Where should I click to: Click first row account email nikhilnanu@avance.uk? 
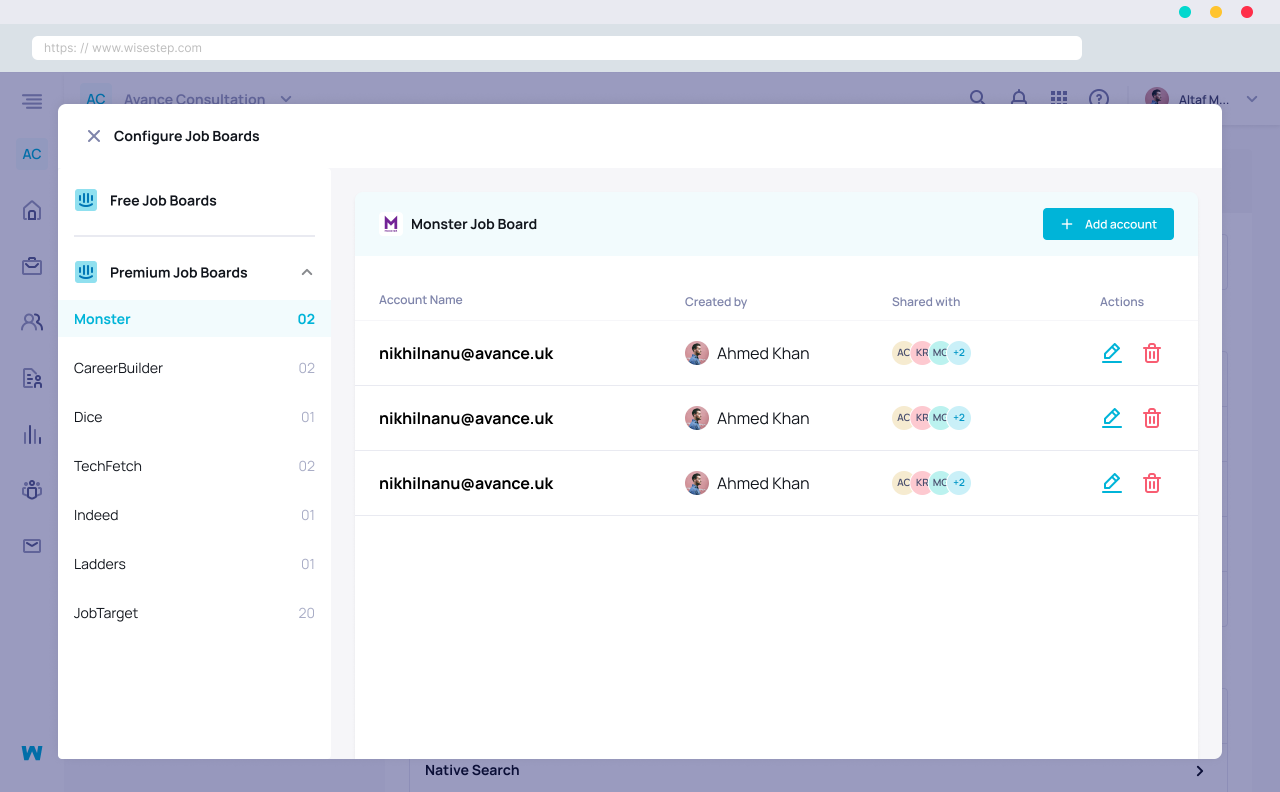click(x=466, y=353)
